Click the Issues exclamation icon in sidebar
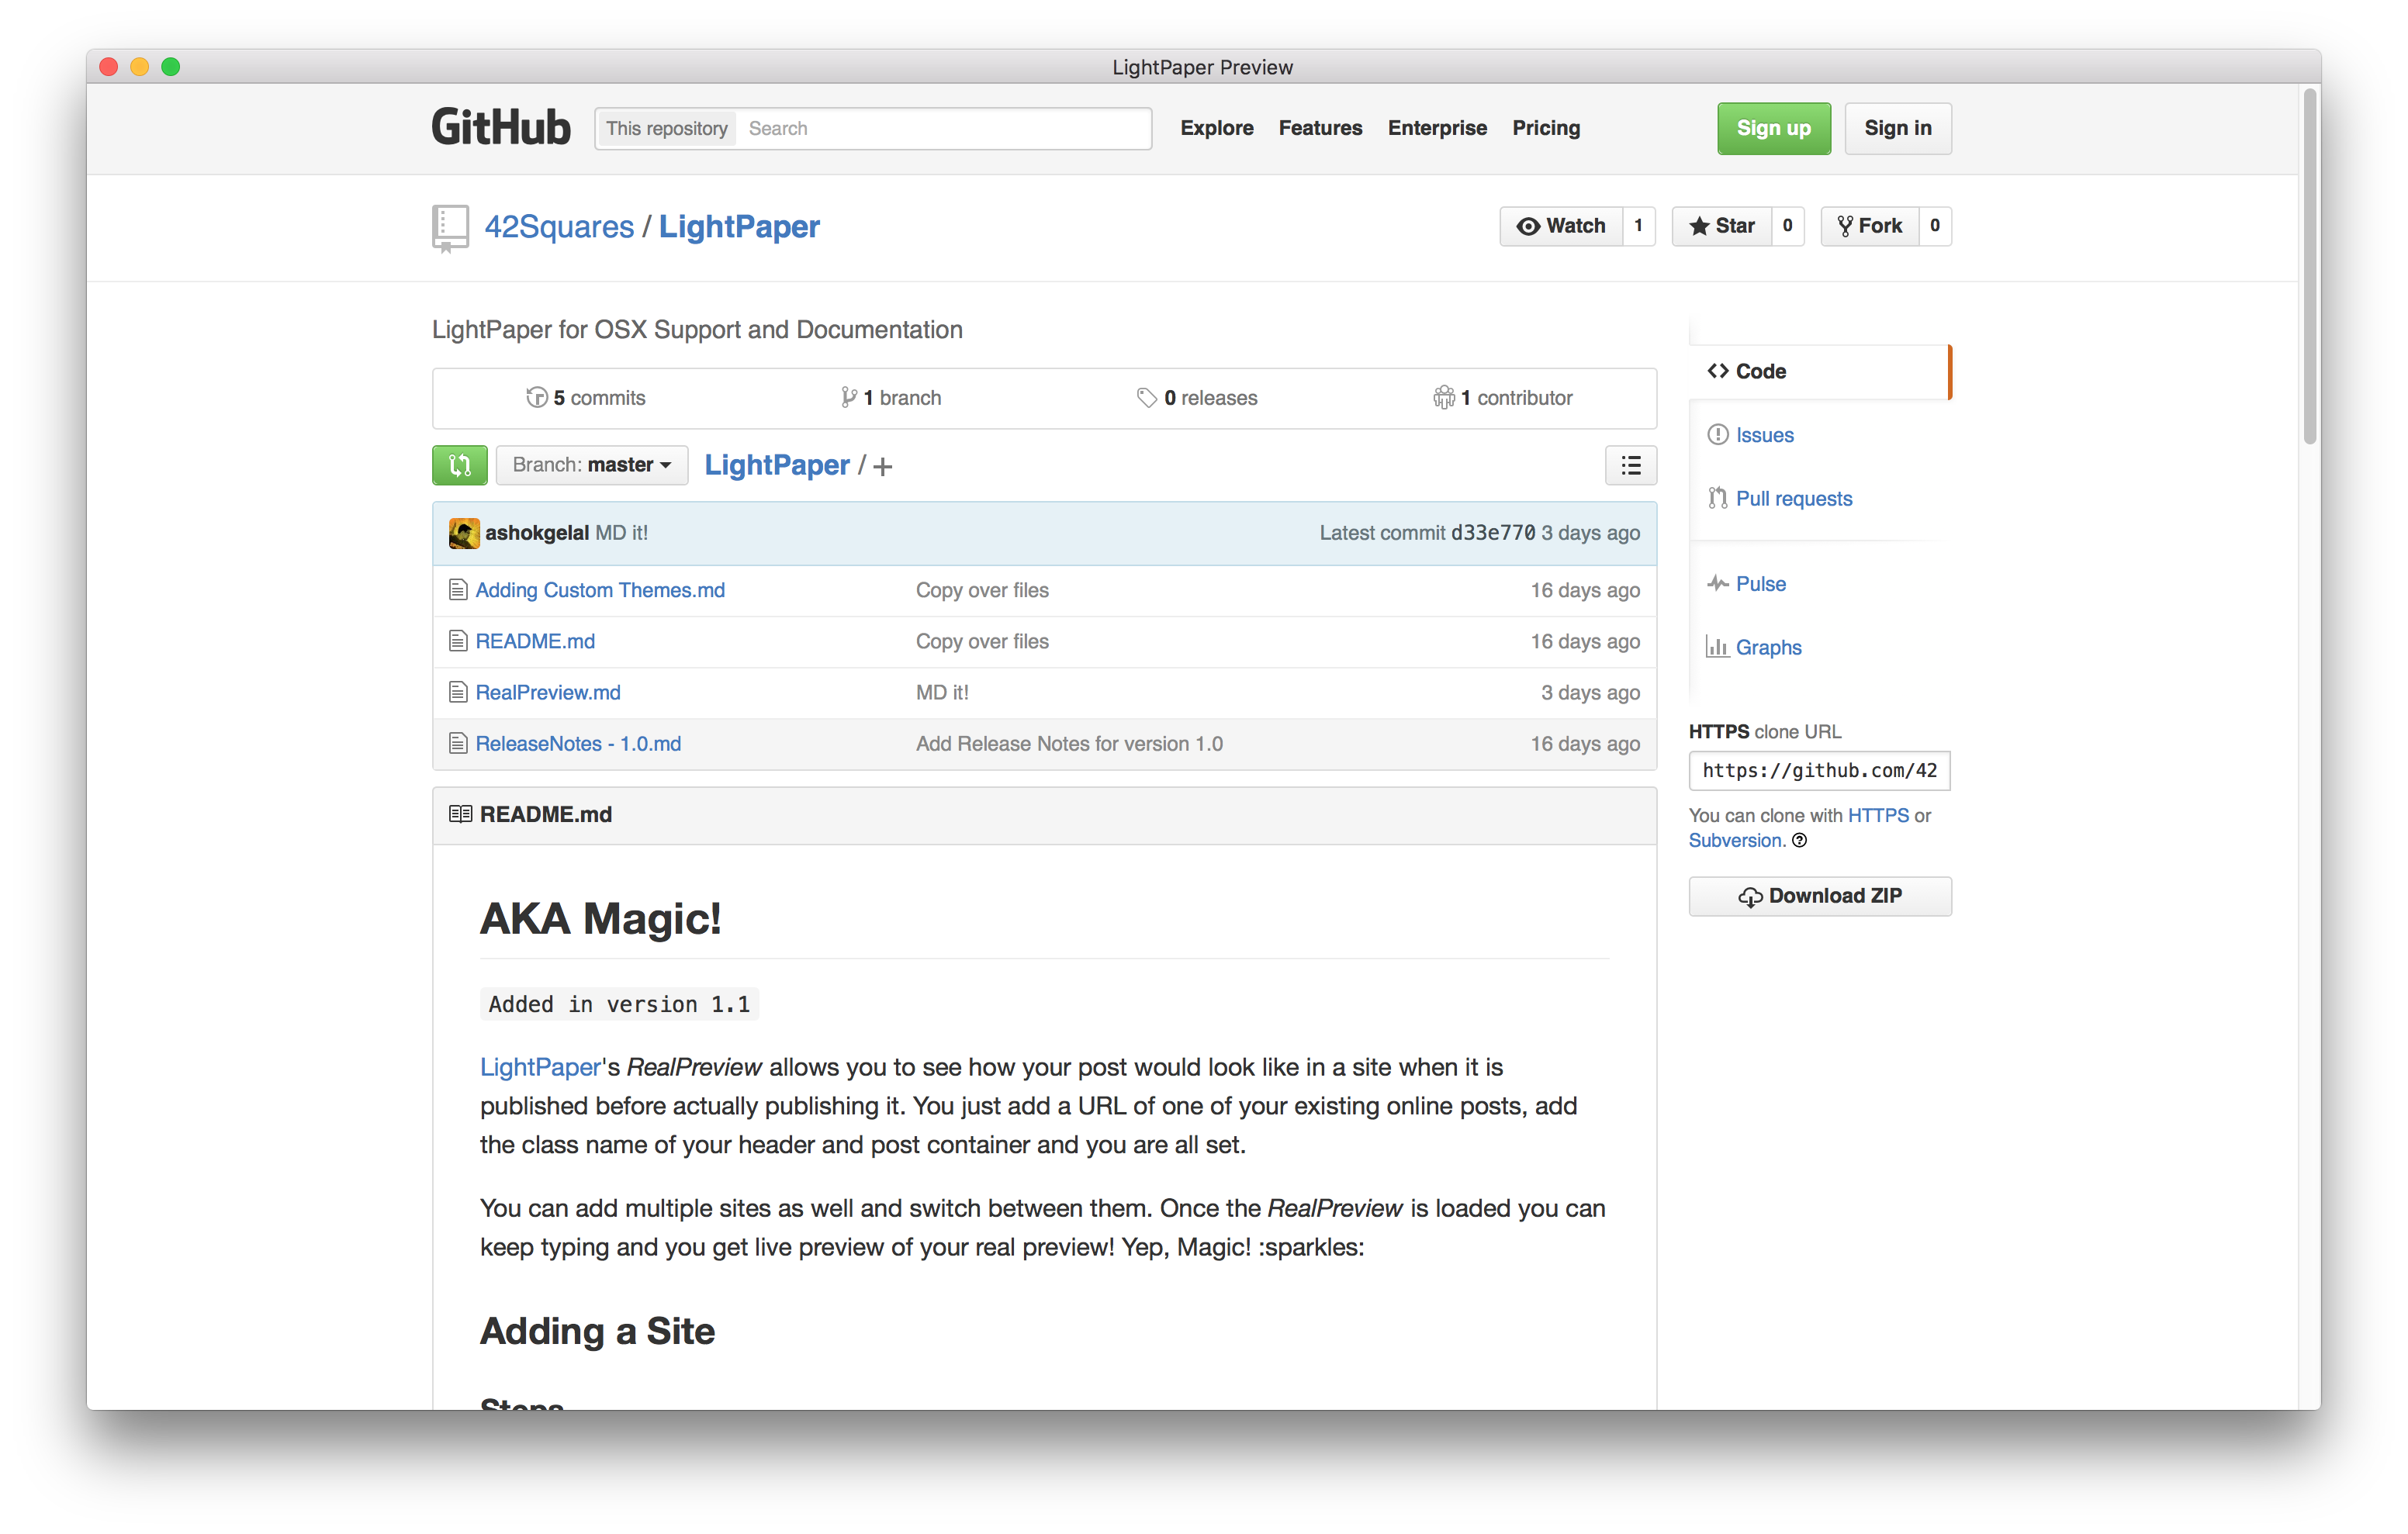2408x1534 pixels. coord(1717,434)
